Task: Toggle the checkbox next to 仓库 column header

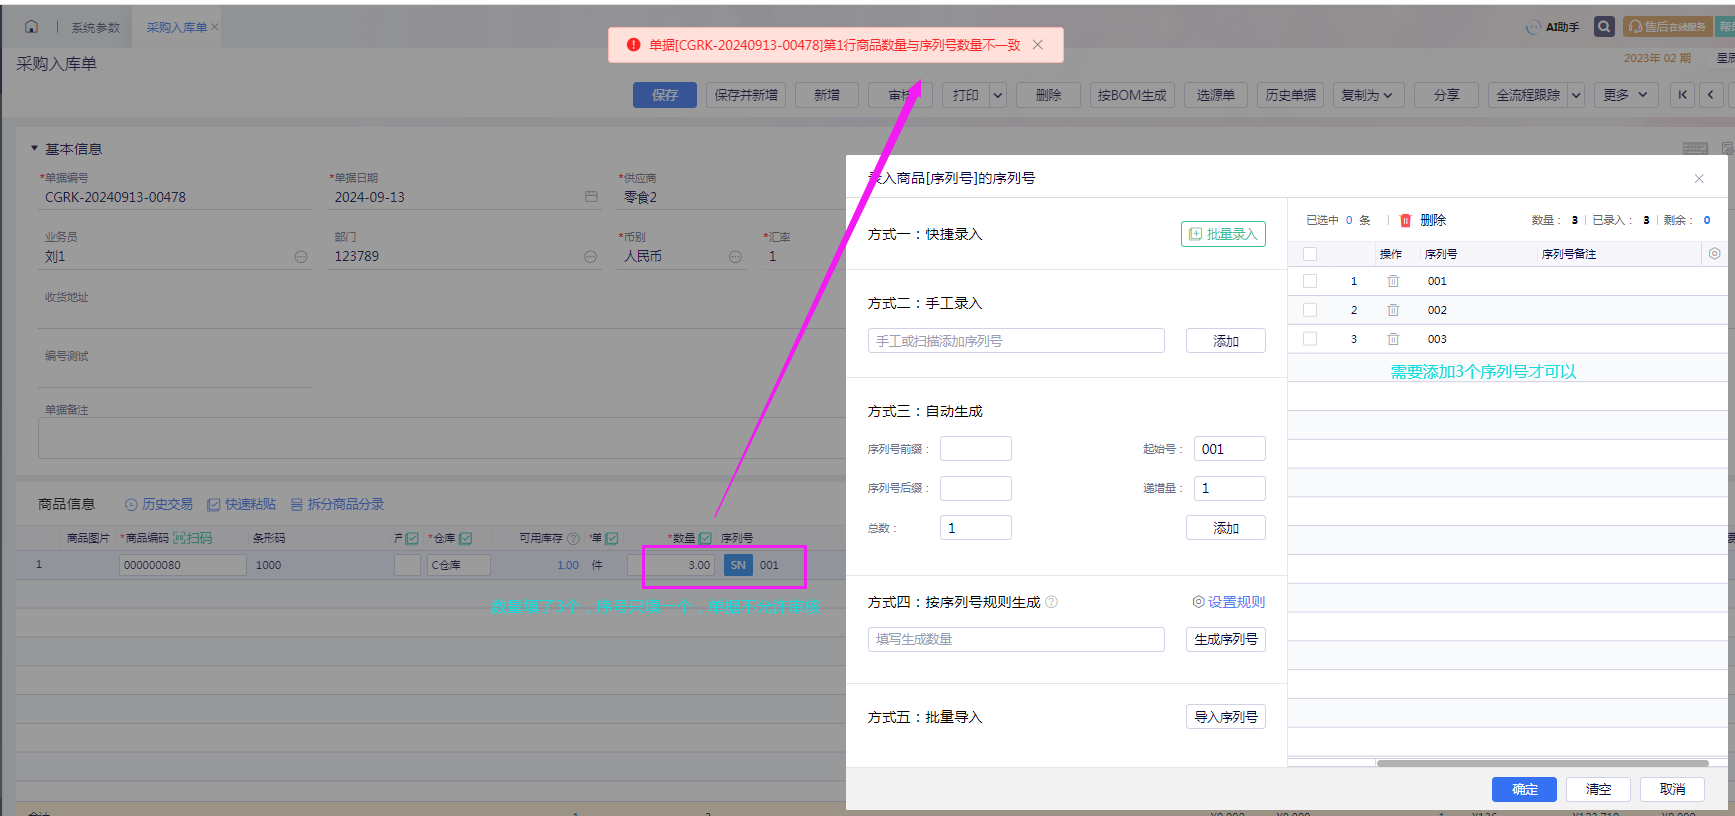Action: click(x=465, y=538)
